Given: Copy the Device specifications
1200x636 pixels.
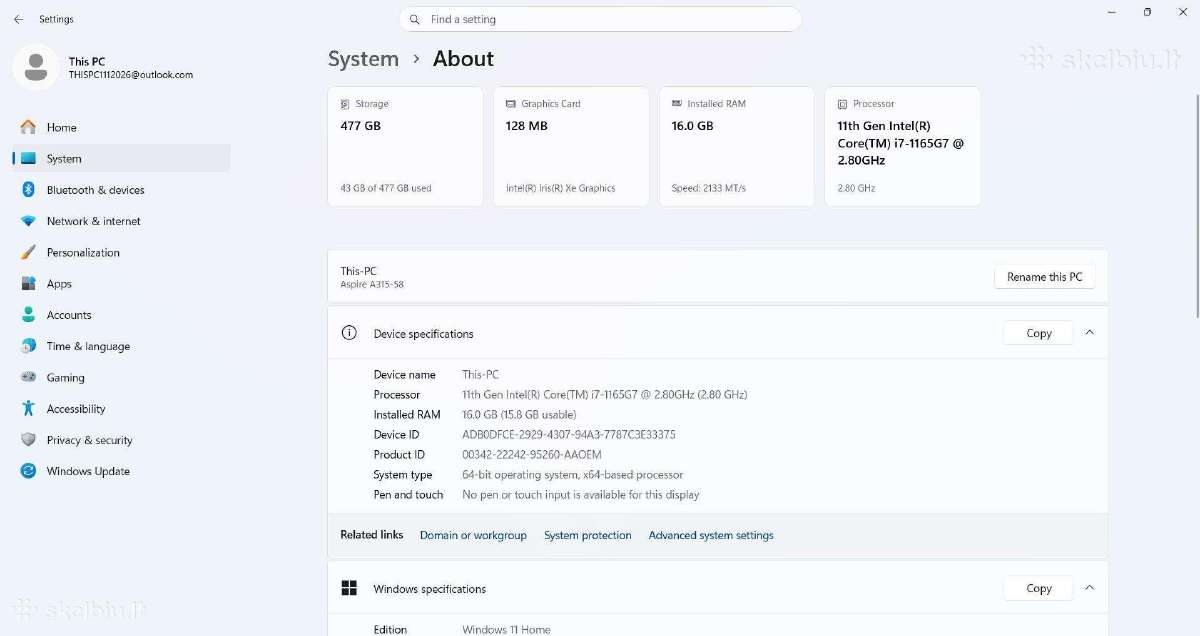Looking at the screenshot, I should [x=1038, y=333].
